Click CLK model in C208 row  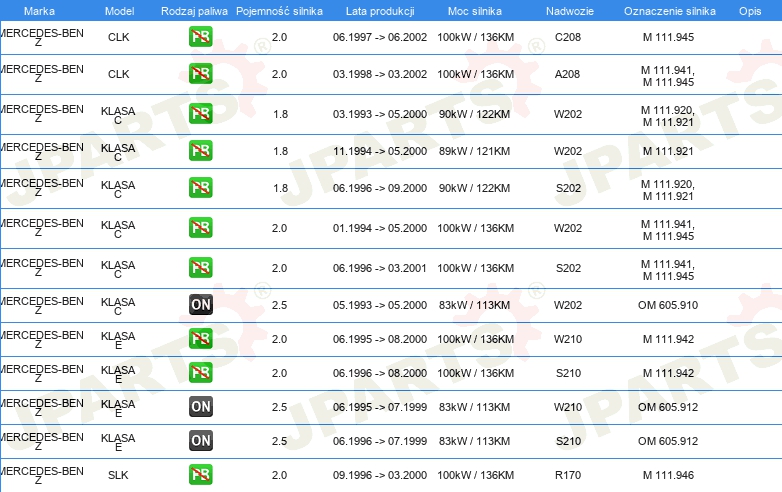pyautogui.click(x=119, y=37)
